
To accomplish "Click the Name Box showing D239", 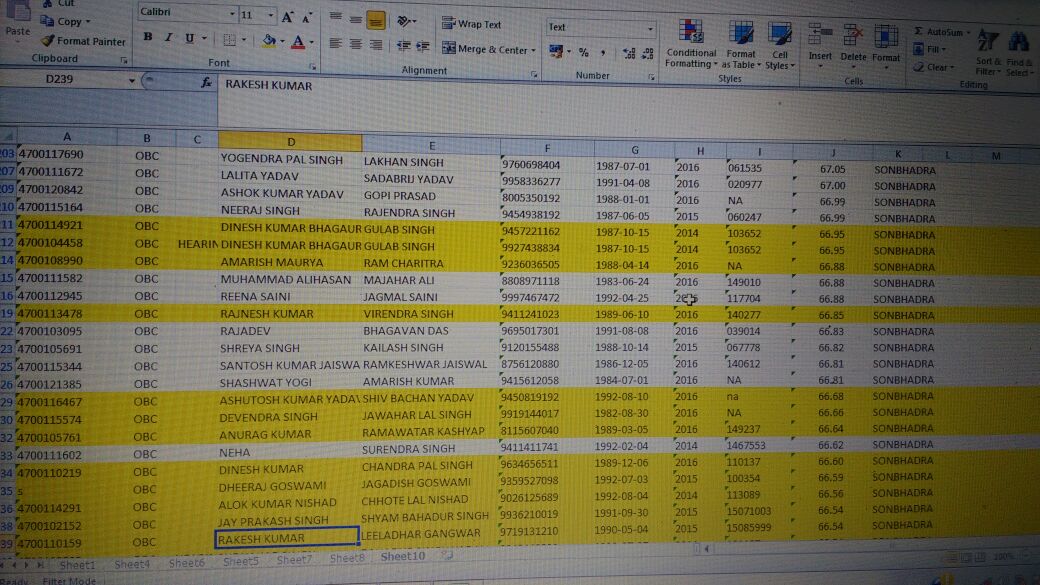I will point(59,79).
